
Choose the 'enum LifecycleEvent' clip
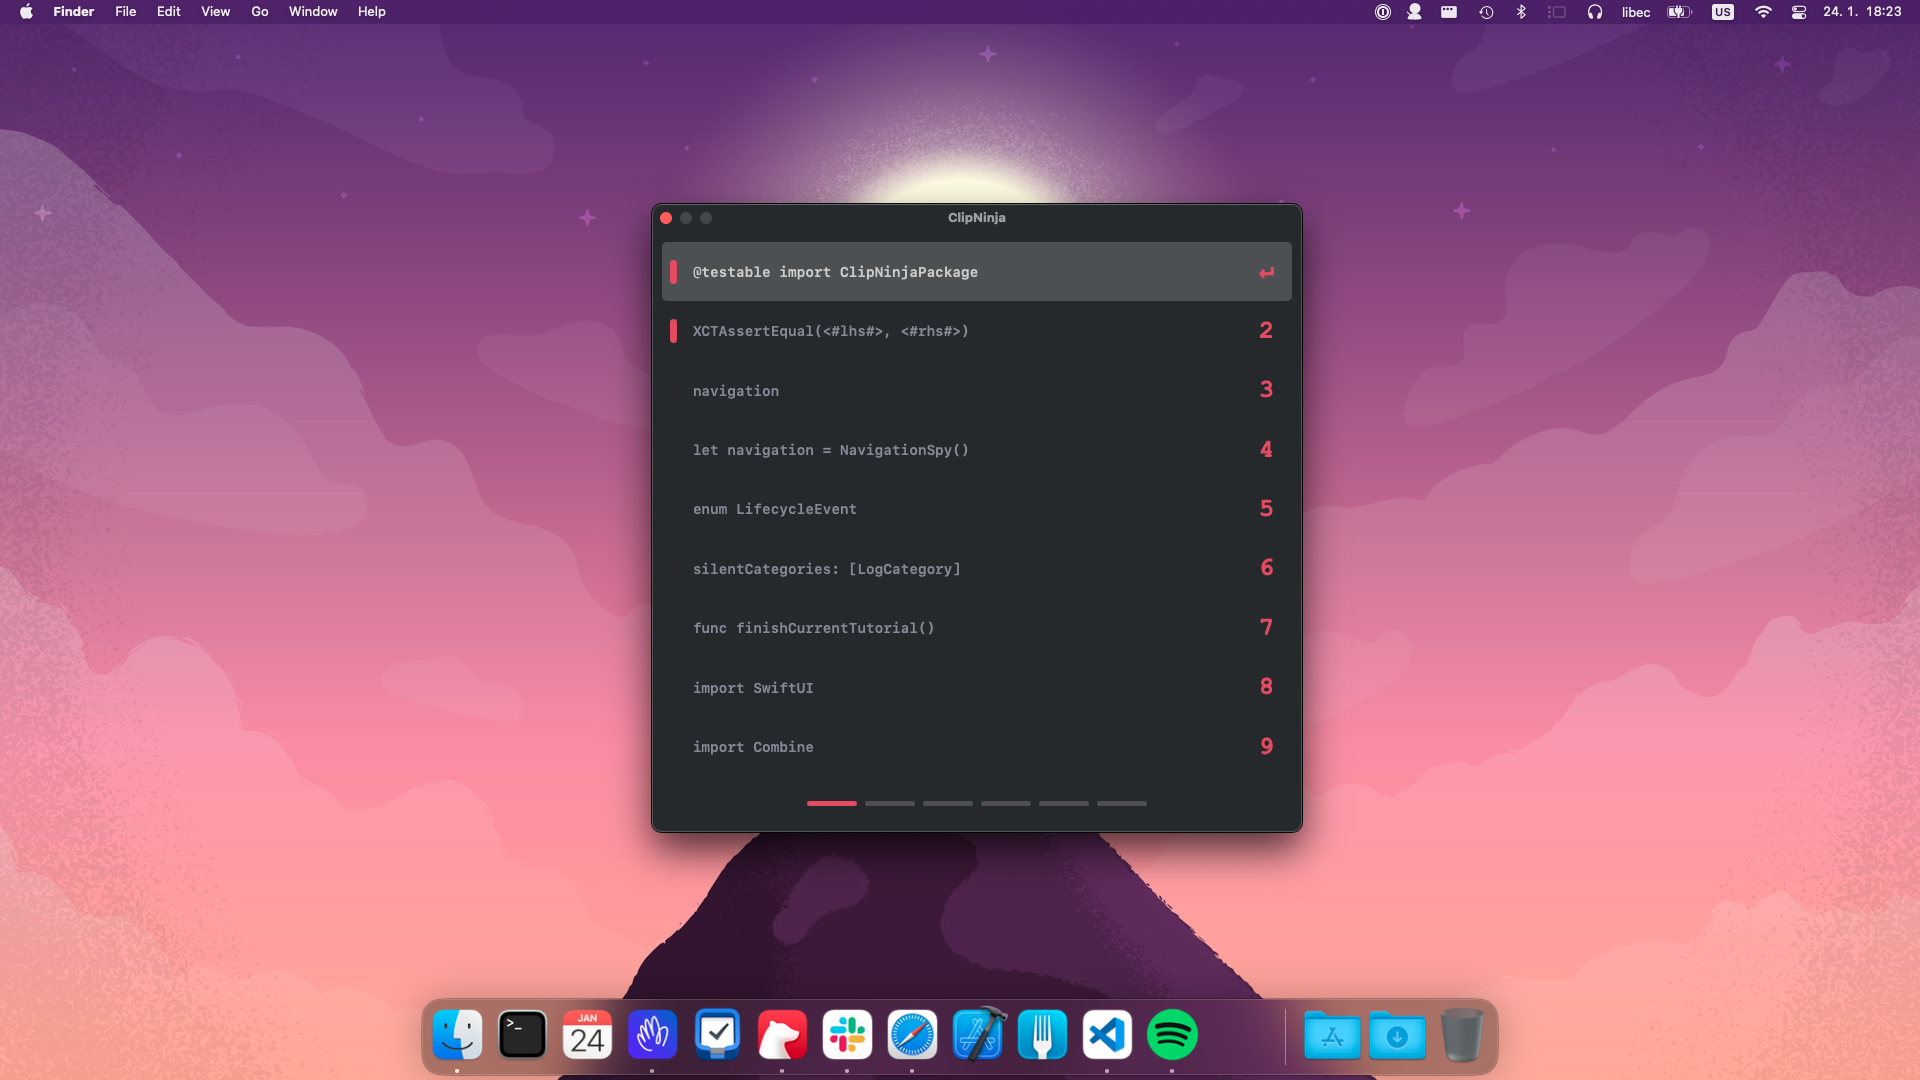(976, 509)
